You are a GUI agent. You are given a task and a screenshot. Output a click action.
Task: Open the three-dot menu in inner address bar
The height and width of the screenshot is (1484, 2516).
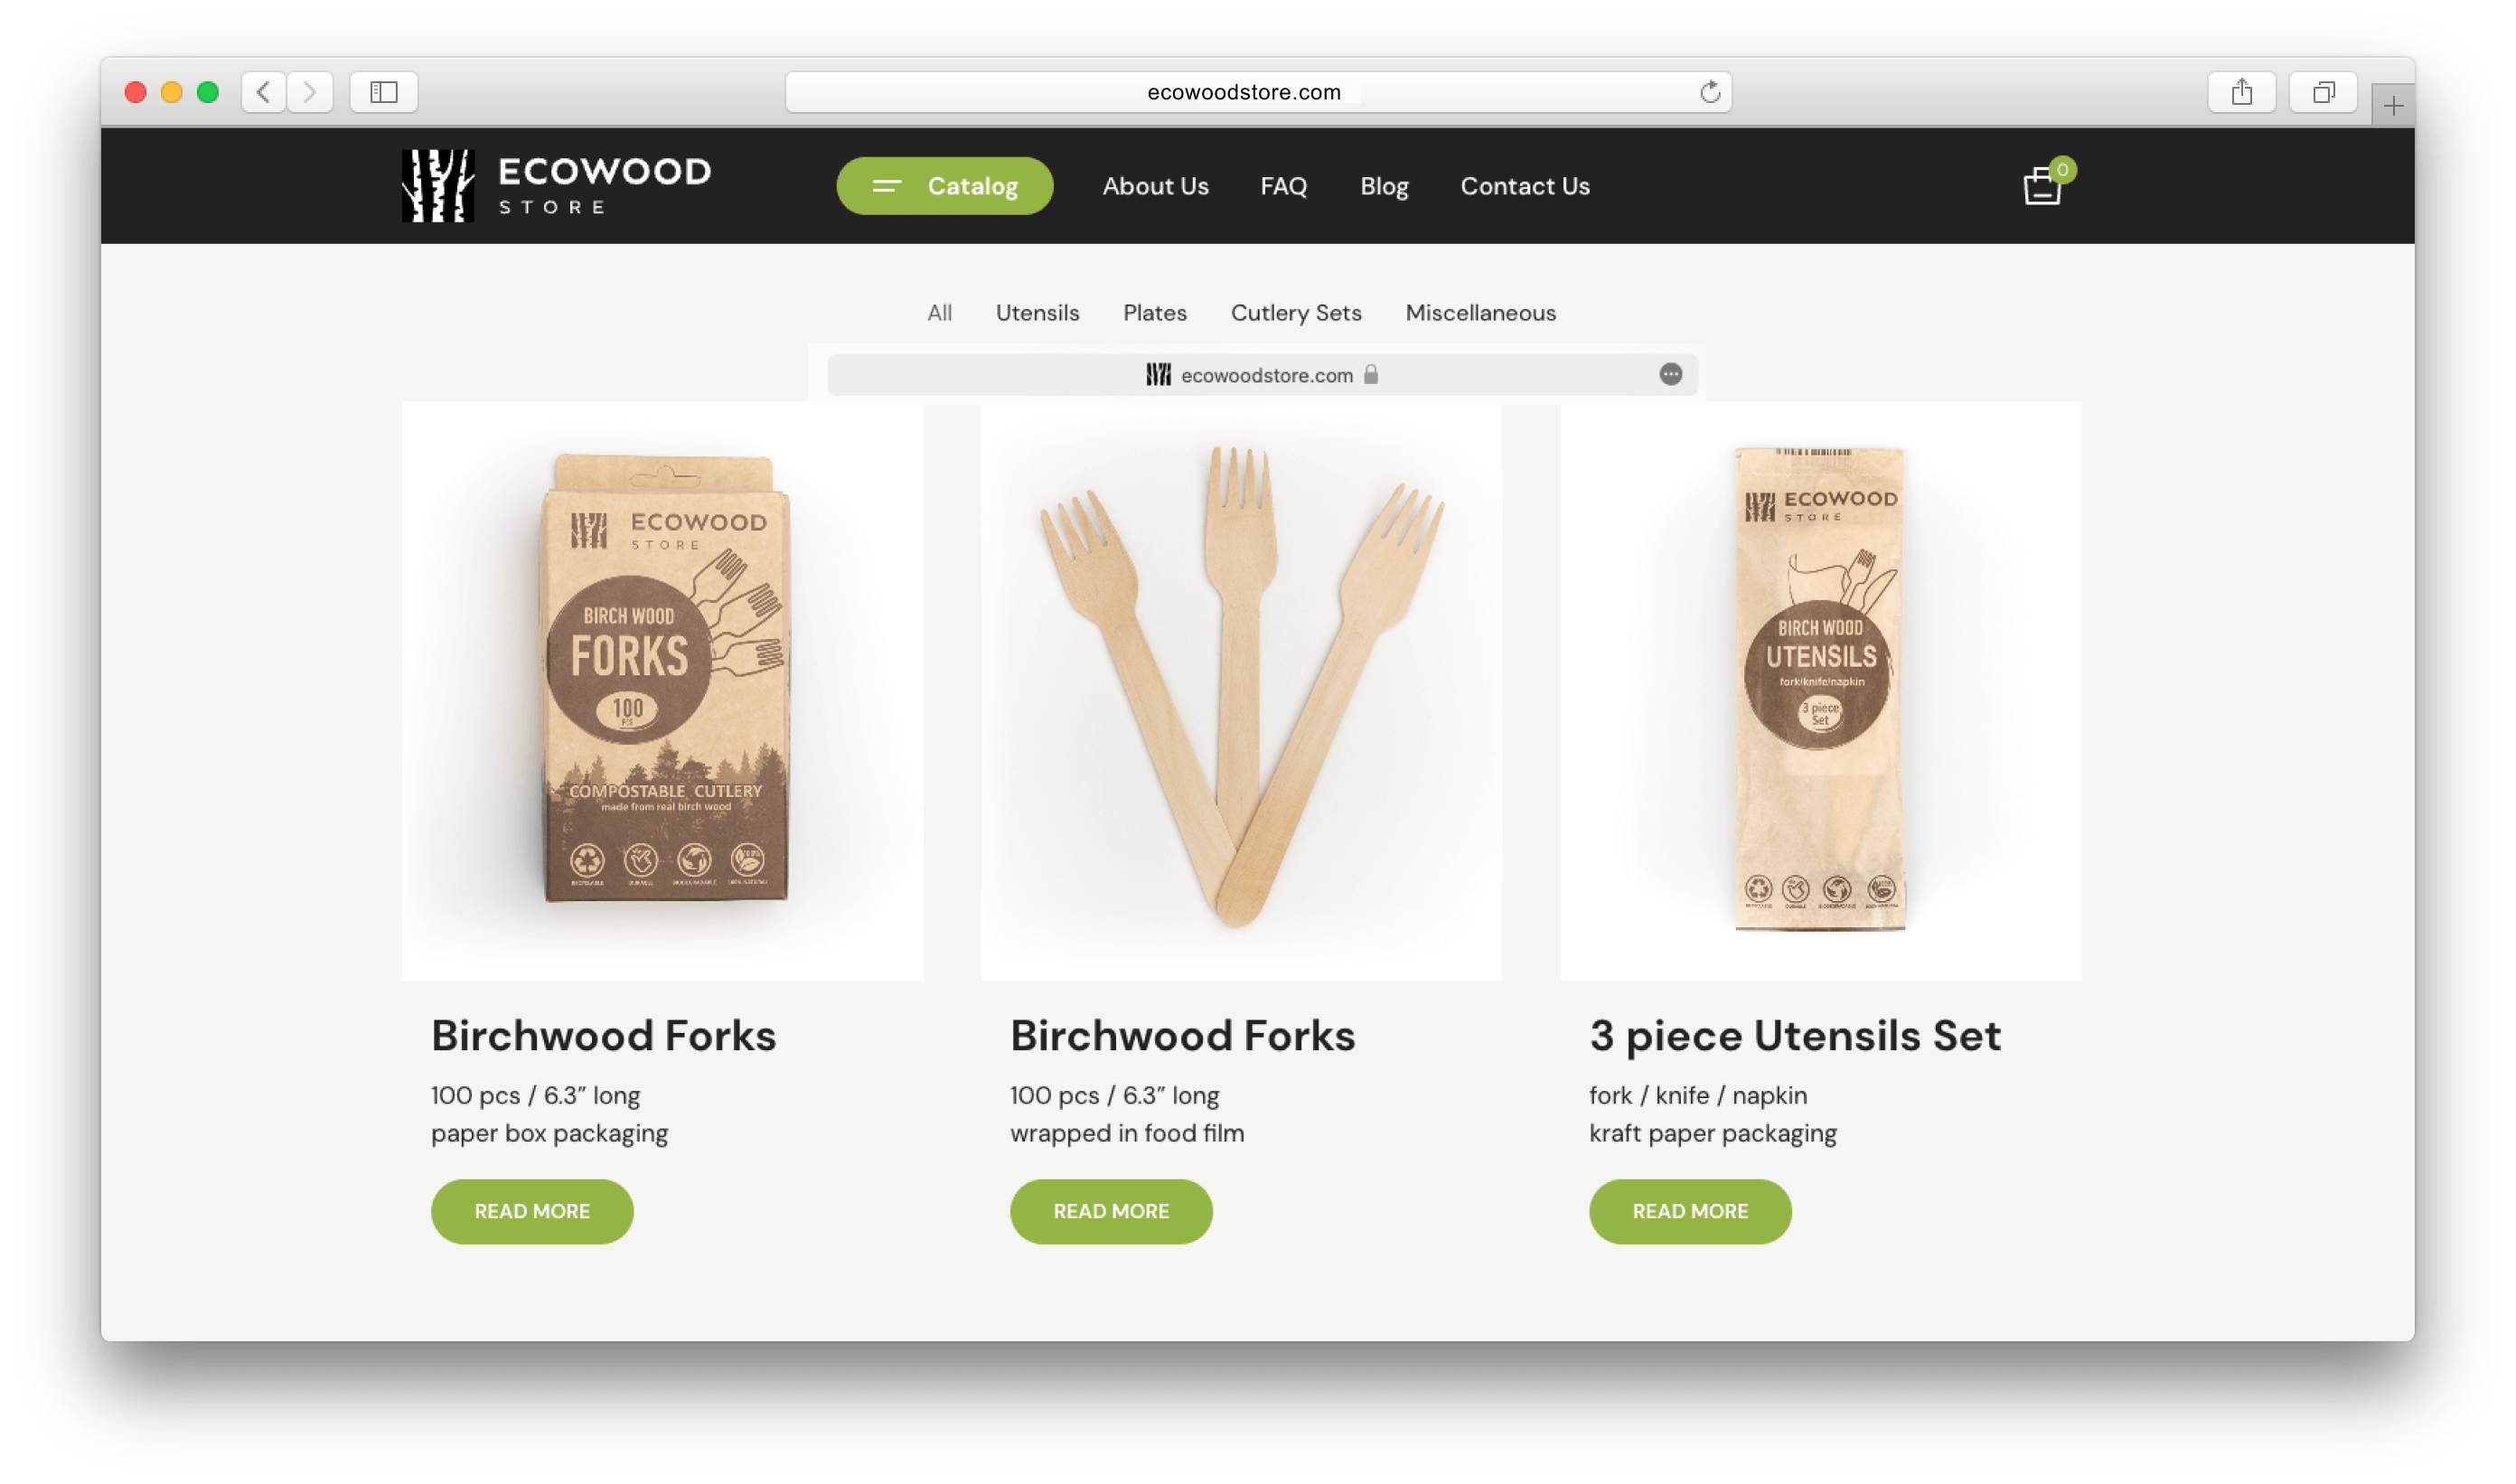click(x=1670, y=374)
